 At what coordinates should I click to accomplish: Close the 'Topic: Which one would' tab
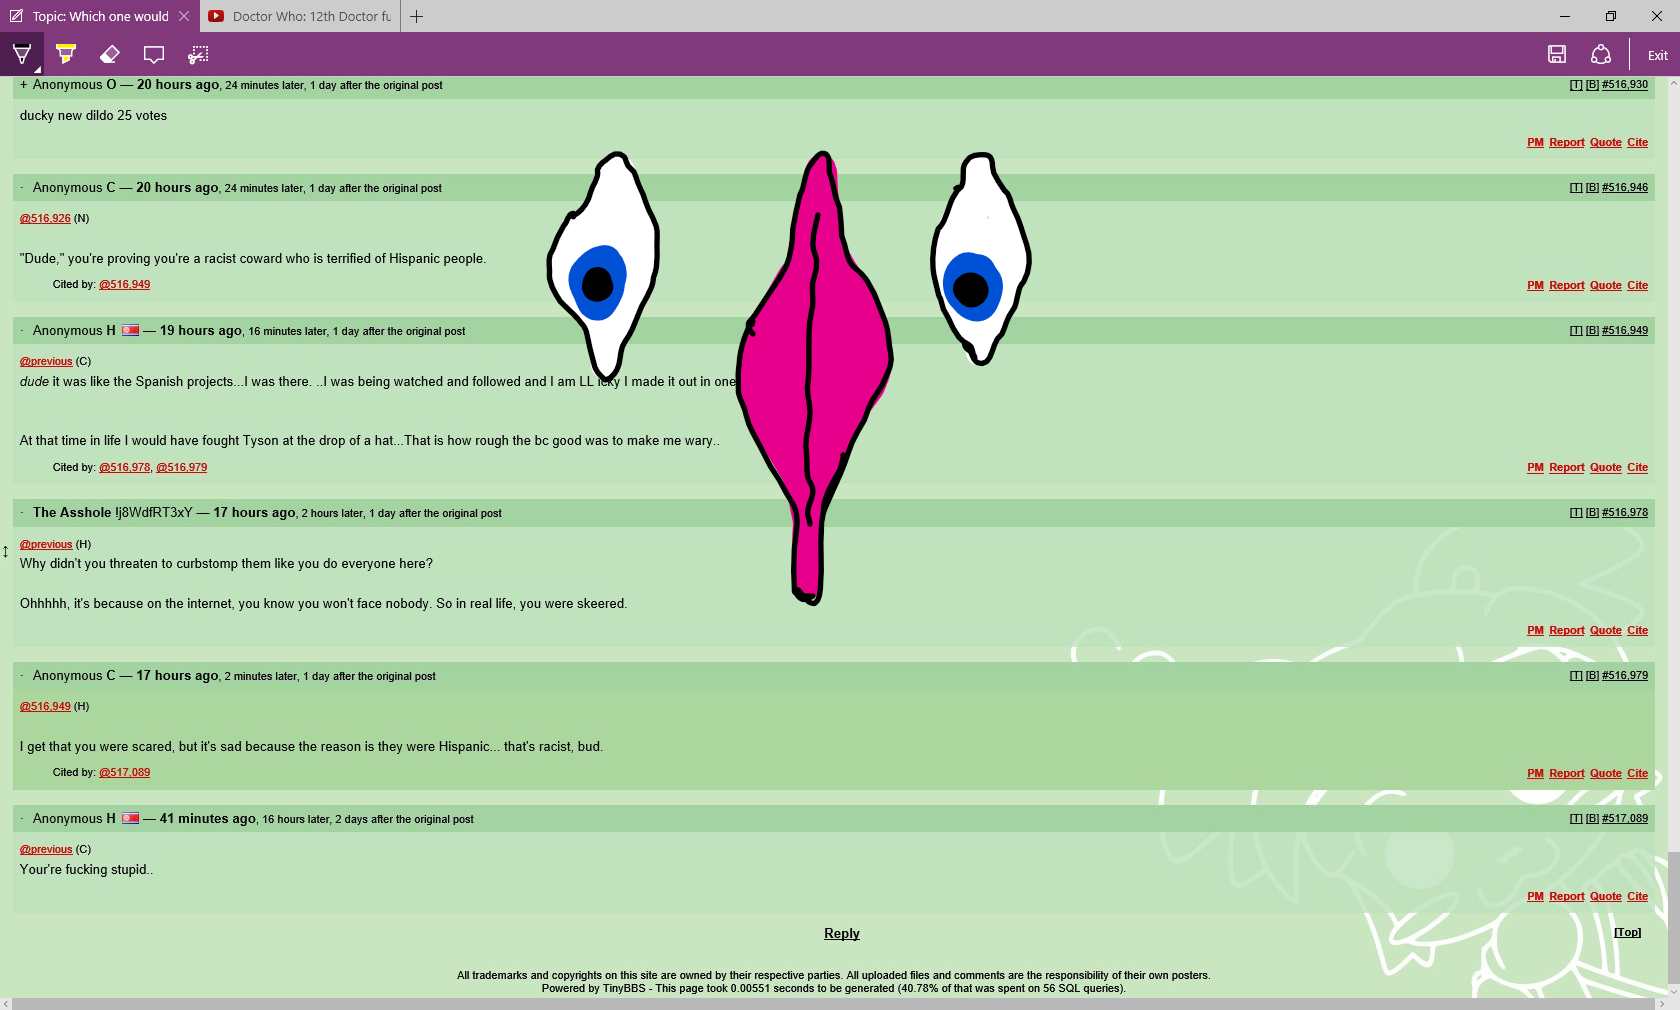(x=184, y=16)
